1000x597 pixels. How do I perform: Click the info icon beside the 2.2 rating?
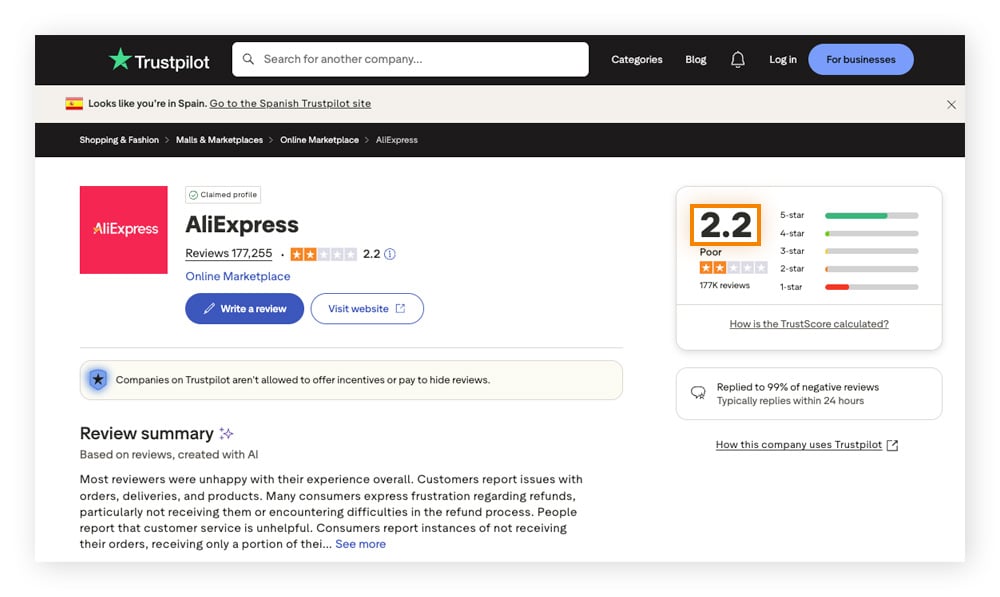[x=389, y=254]
